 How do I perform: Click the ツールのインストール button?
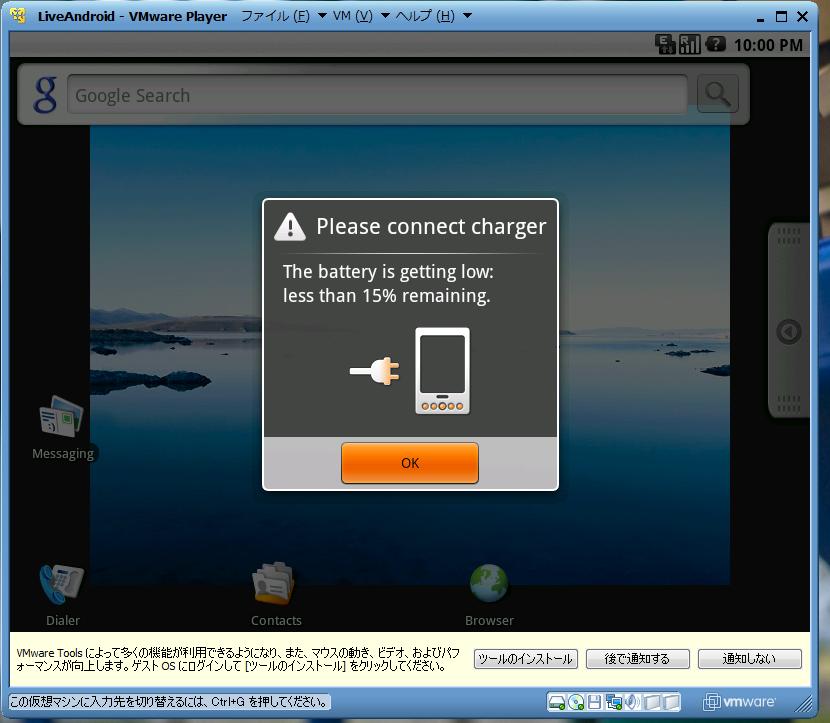pos(525,659)
